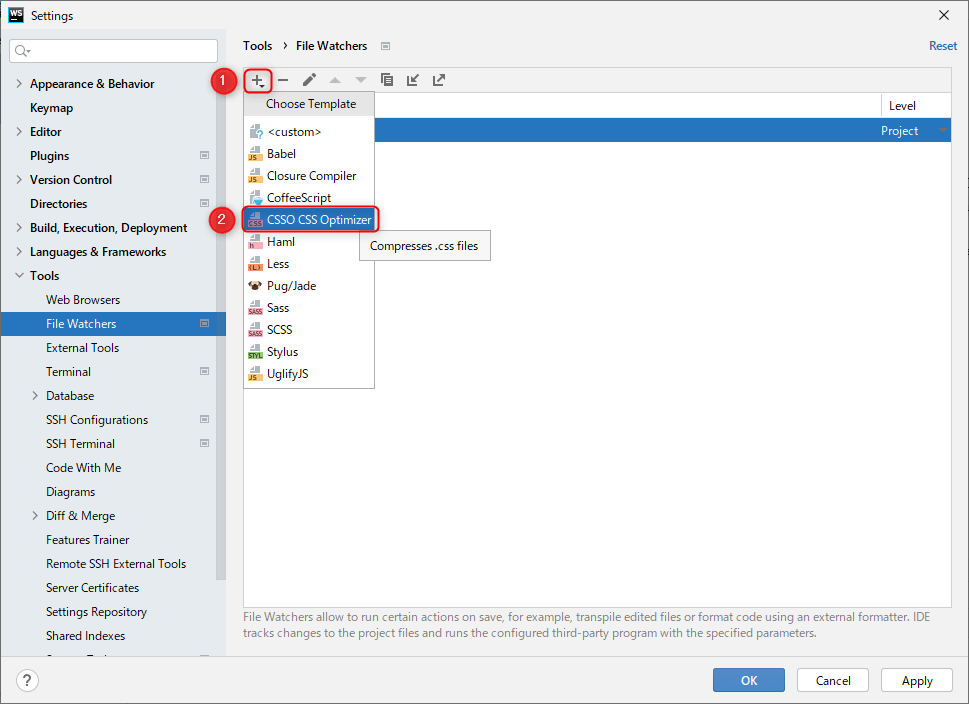Click the WebStorm logo in title bar
Screen dimensions: 969x704
pyautogui.click(x=16, y=15)
